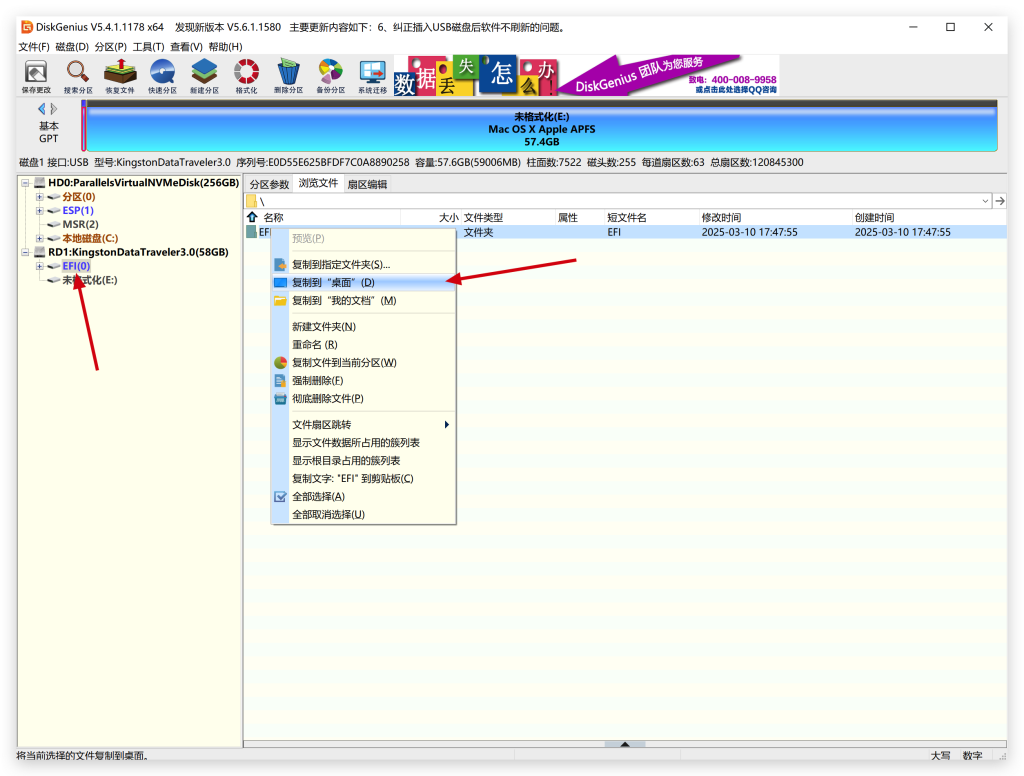Choose 彻底删除文件(P) from context menu
This screenshot has height=776, width=1024.
point(364,398)
